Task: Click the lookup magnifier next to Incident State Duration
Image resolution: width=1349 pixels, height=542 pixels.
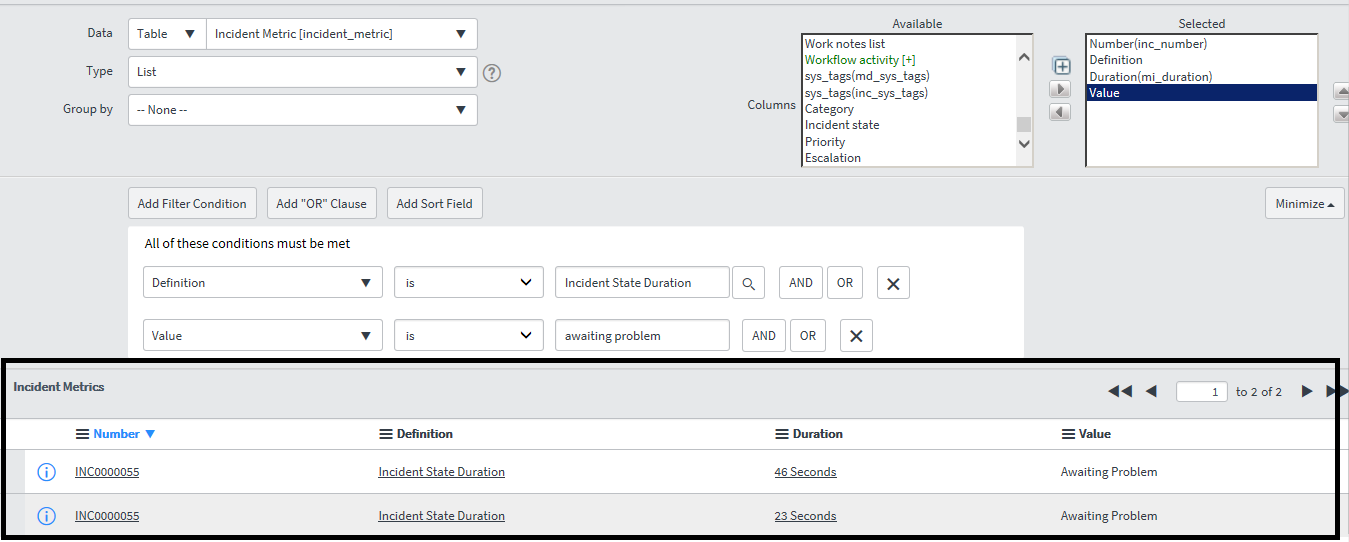Action: click(x=748, y=283)
